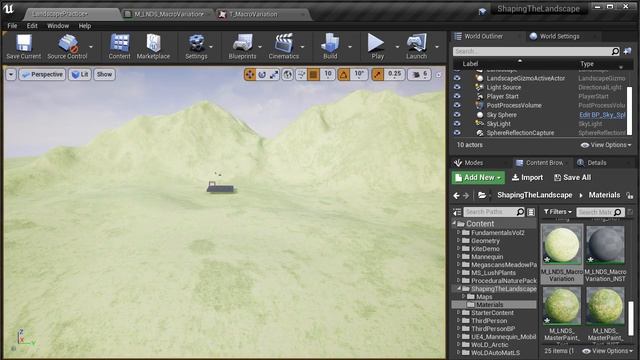Open the Filters dropdown in Content Browser
The height and width of the screenshot is (360, 640).
558,212
